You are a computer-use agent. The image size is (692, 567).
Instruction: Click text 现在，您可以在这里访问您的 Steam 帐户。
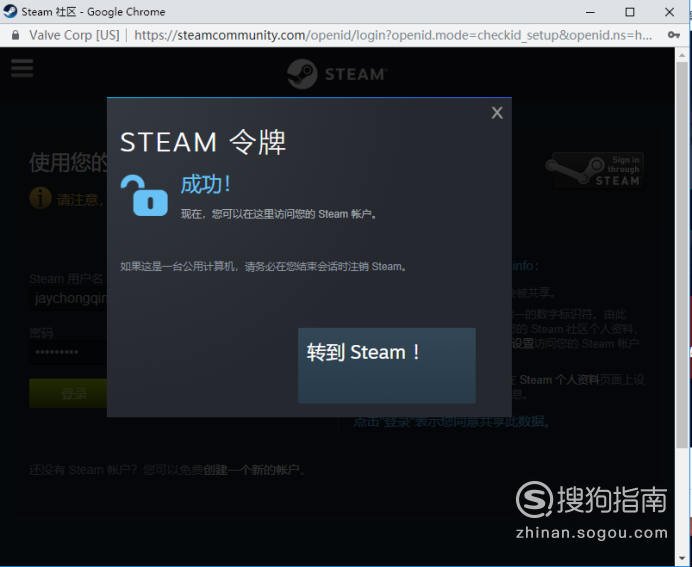(x=279, y=214)
